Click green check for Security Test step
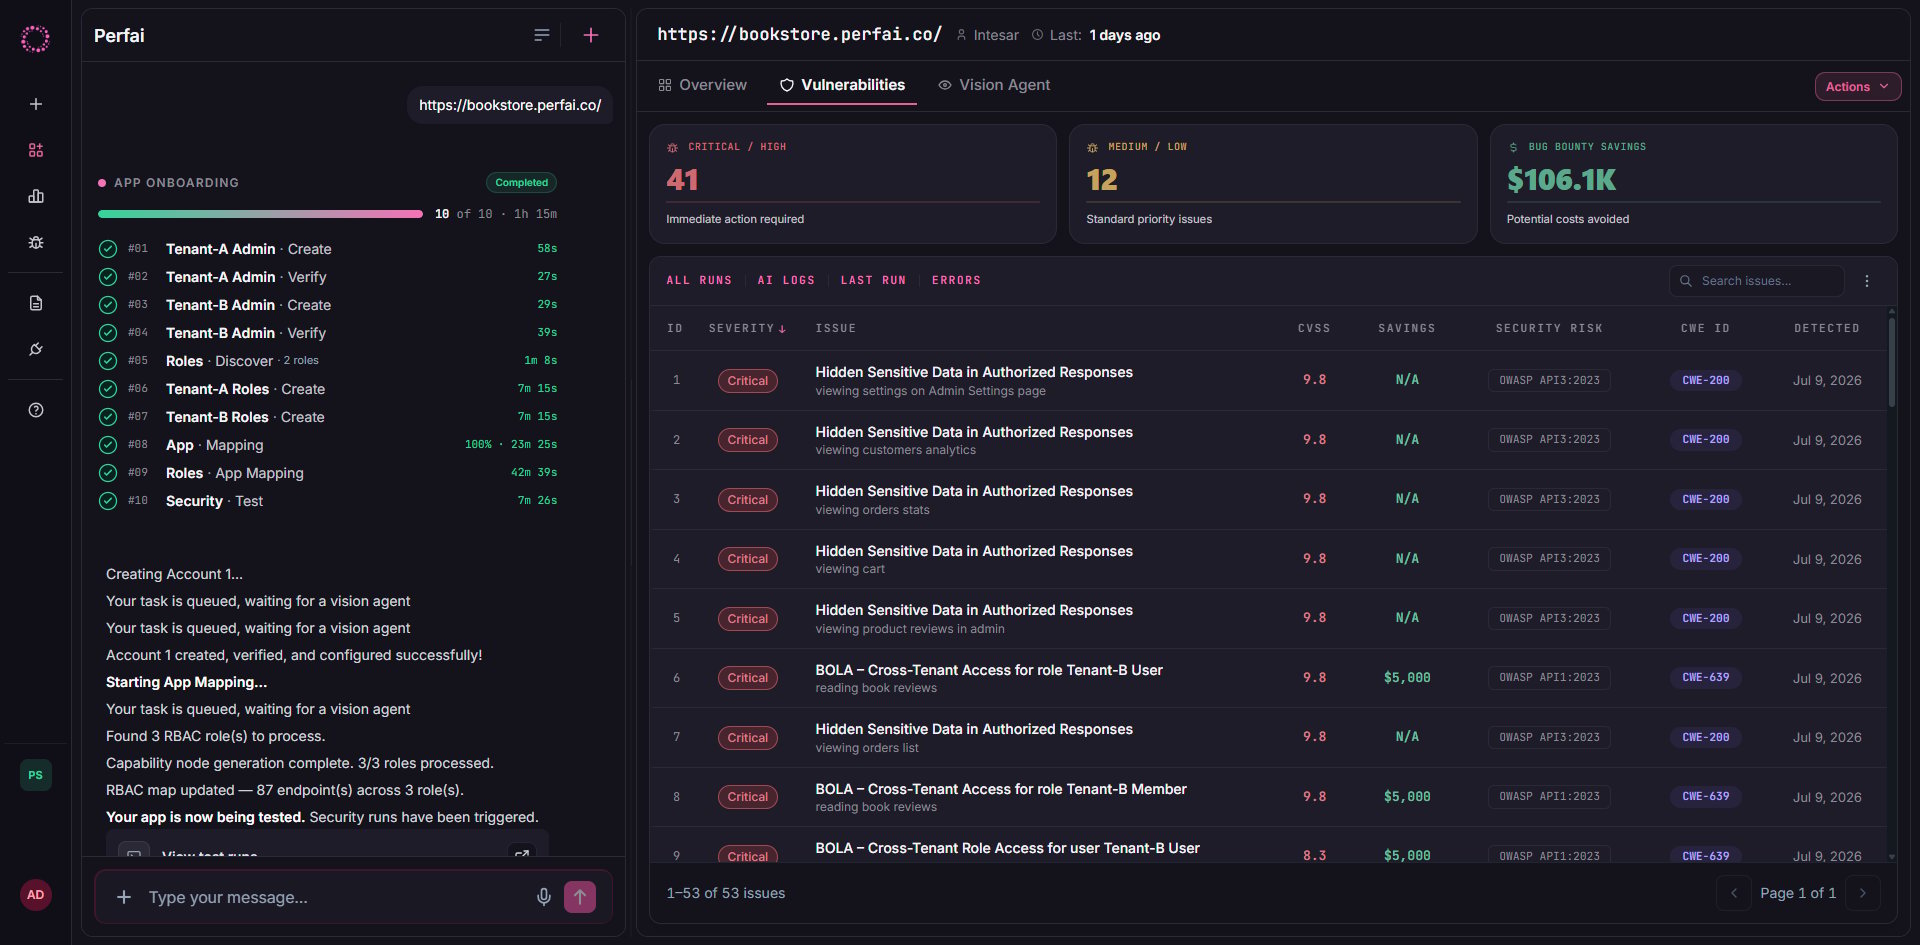This screenshot has width=1920, height=945. pos(108,501)
